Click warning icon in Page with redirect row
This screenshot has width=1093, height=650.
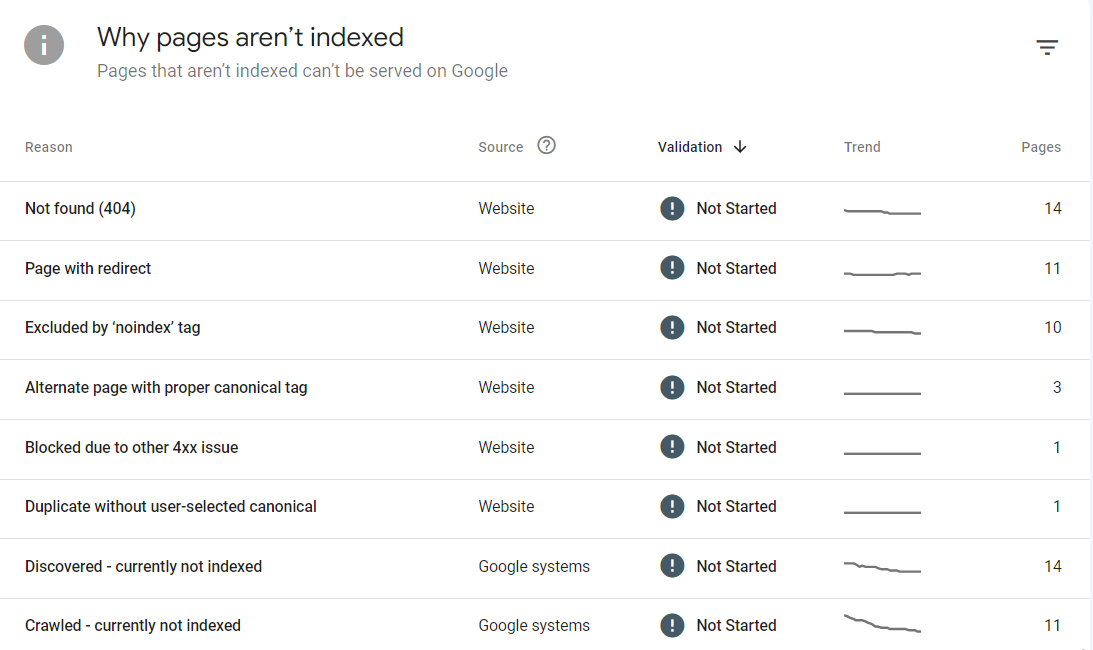click(x=672, y=268)
